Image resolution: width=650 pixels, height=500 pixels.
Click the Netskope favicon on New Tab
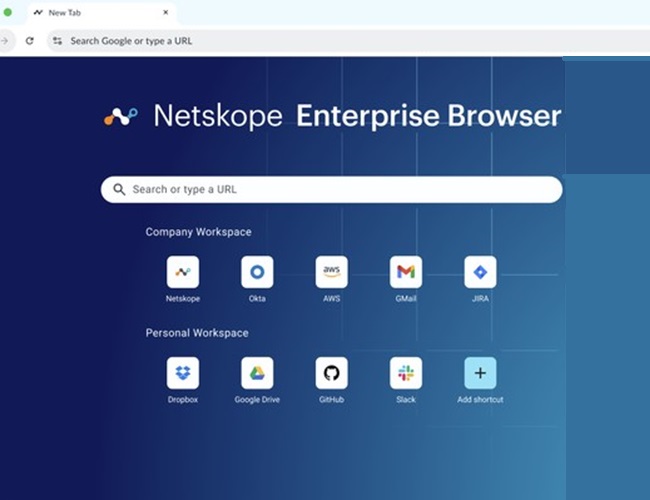pos(38,12)
